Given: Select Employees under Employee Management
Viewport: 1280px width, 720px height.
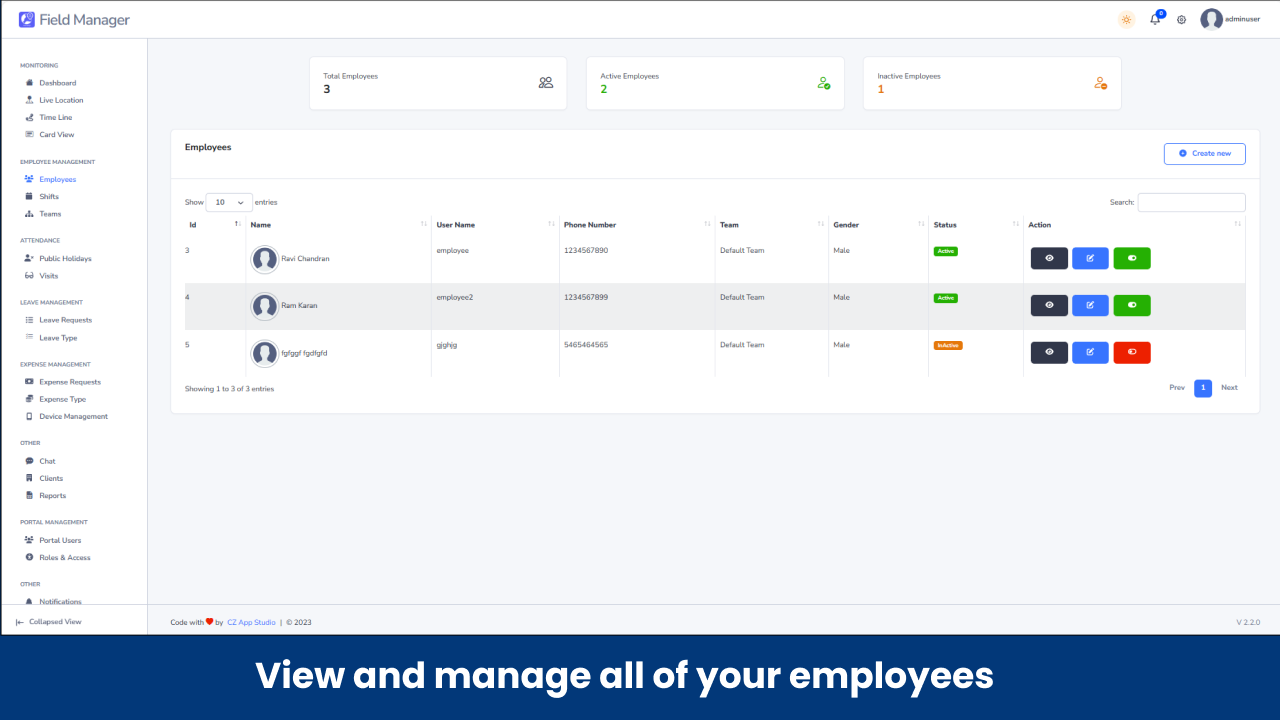Looking at the screenshot, I should pos(59,178).
